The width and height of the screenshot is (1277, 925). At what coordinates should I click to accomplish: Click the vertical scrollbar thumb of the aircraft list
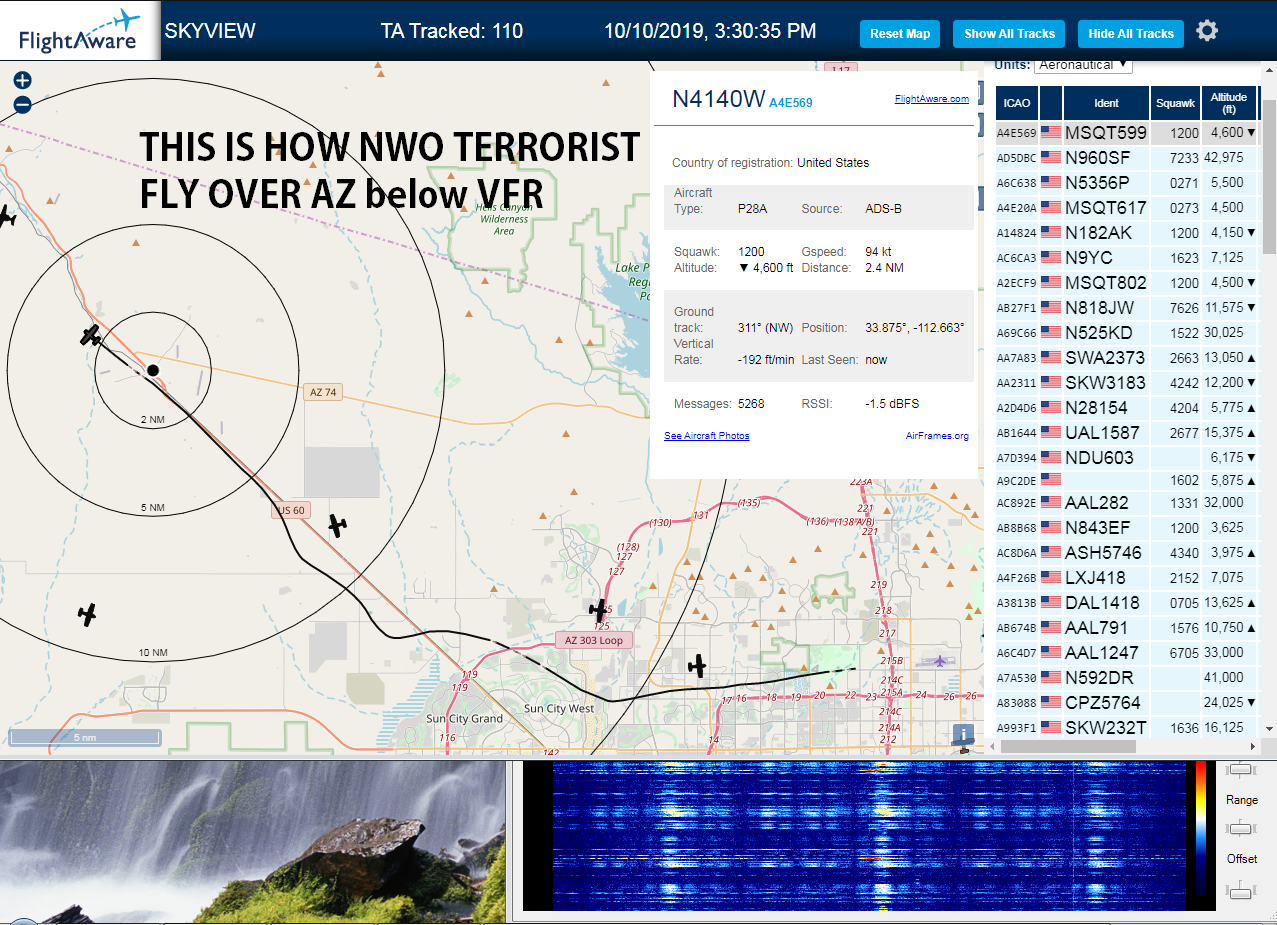1269,178
